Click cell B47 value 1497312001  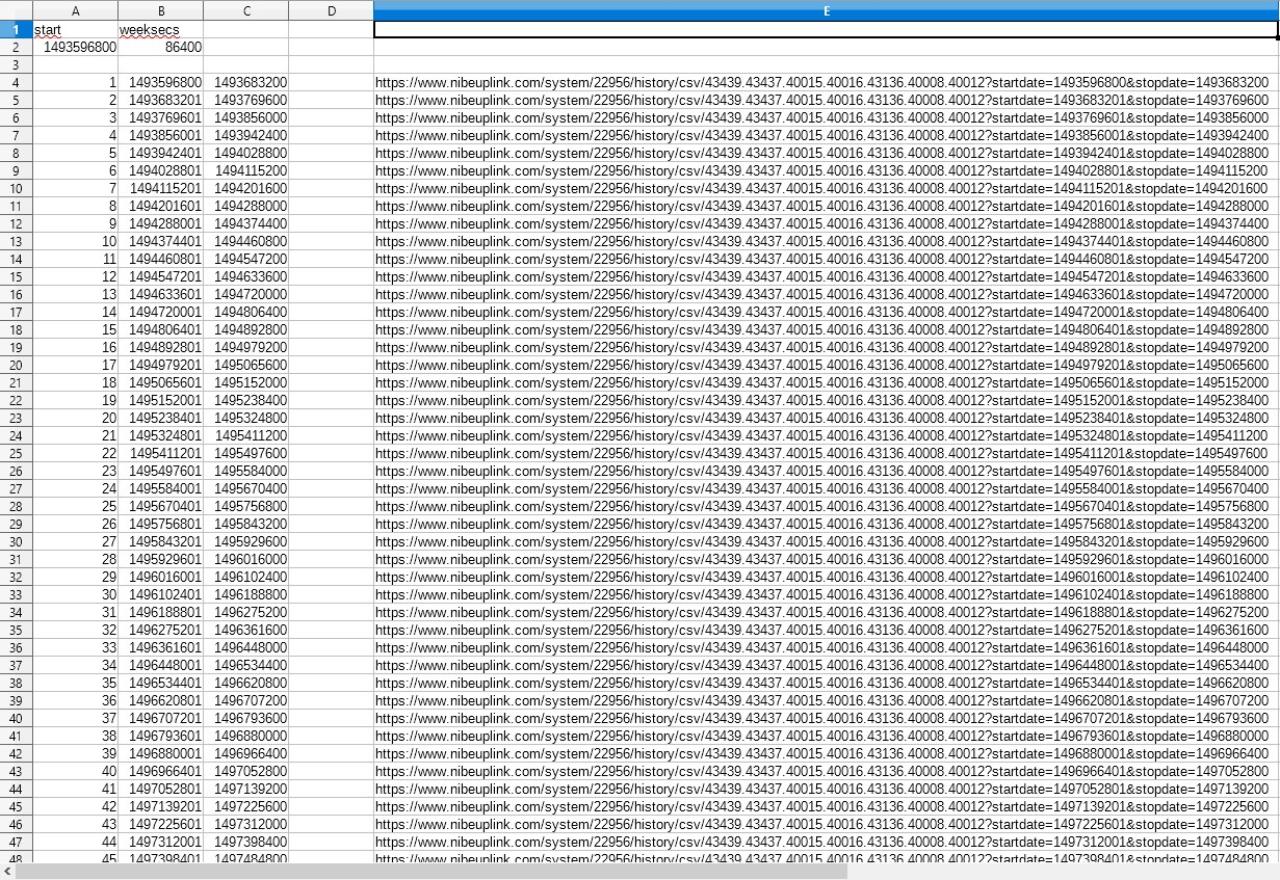click(x=161, y=841)
